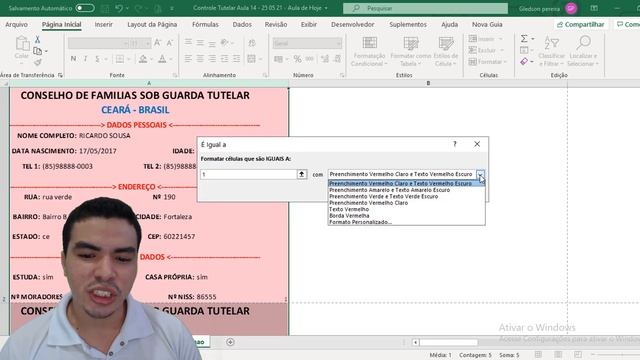Screen dimensions: 640x360
Task: Switch to Page Layout view in status bar
Action: point(558,355)
